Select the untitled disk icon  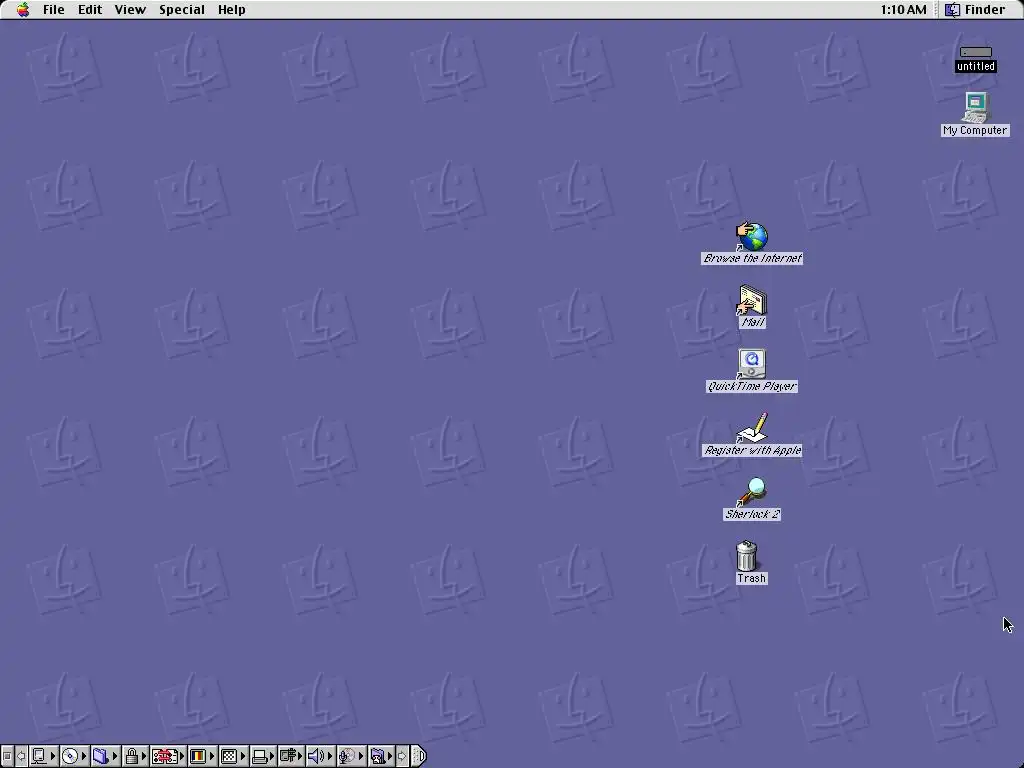point(976,52)
